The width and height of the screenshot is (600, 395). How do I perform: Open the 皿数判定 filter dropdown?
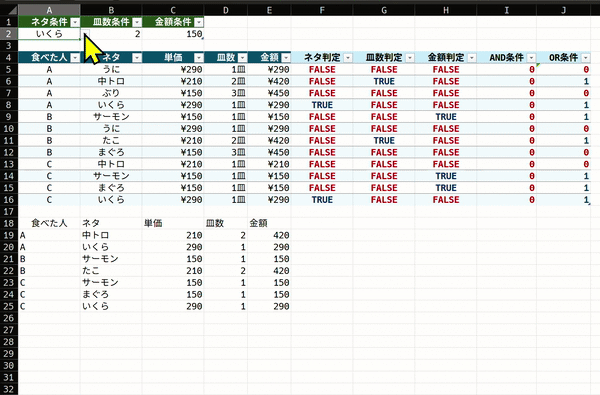(x=410, y=58)
